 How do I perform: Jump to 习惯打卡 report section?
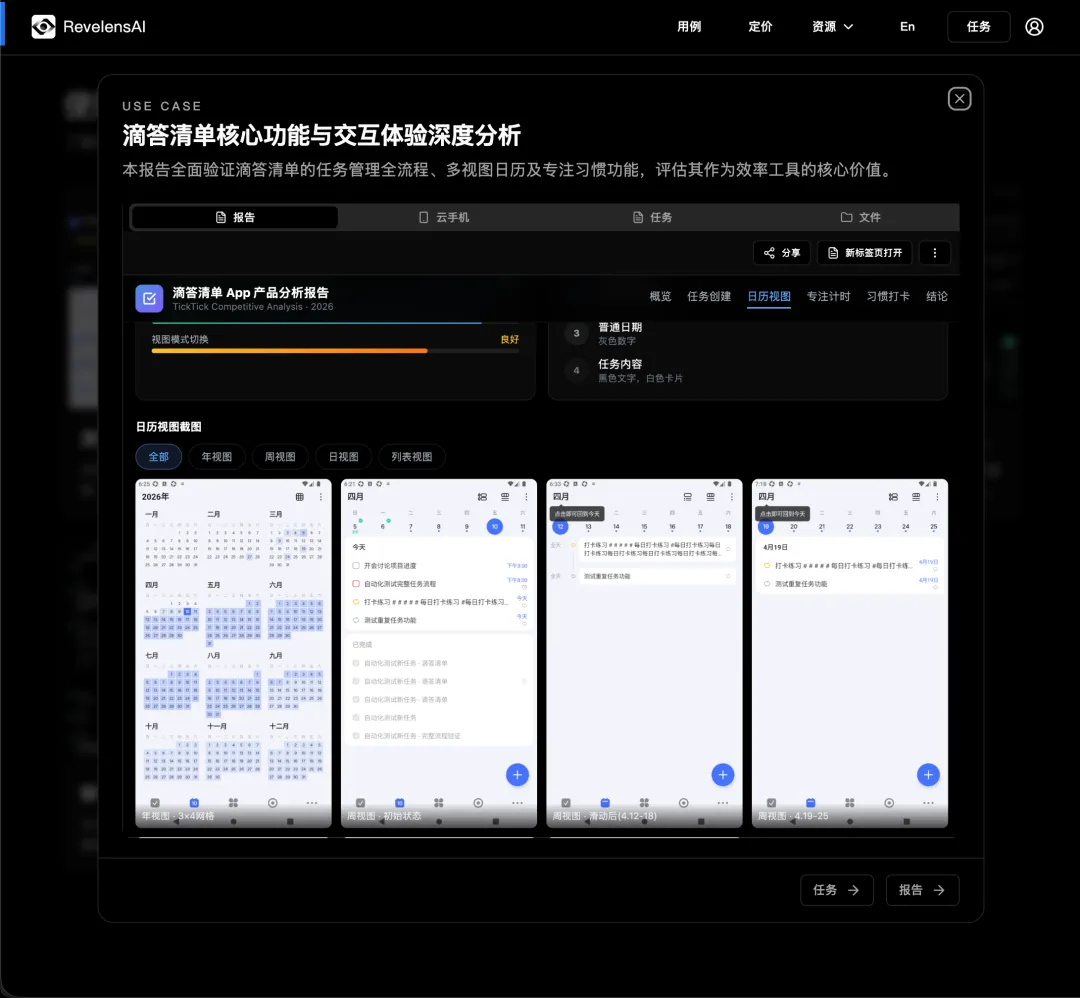[x=888, y=296]
